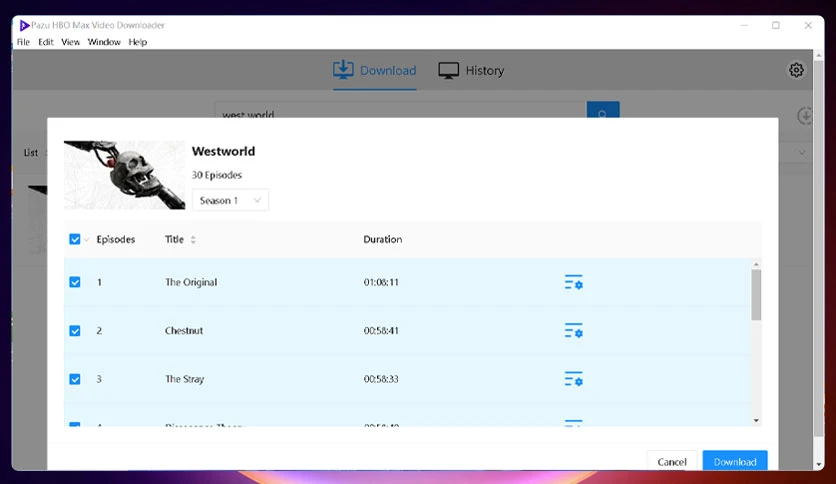Click the title The Stray
This screenshot has width=836, height=484.
click(184, 379)
